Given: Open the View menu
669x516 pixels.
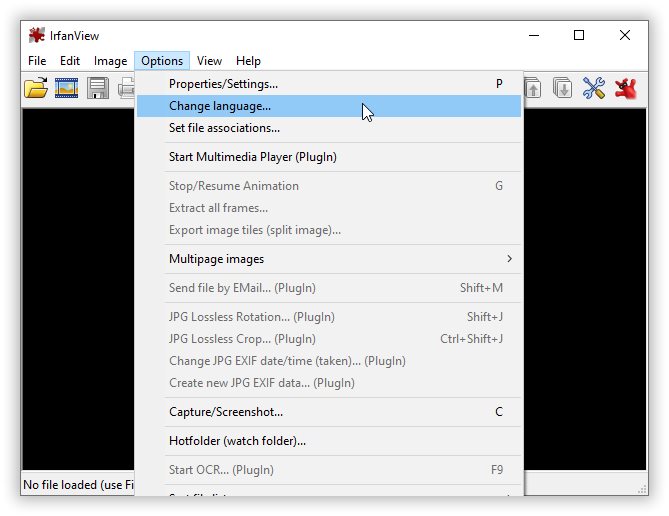Looking at the screenshot, I should click(x=209, y=61).
